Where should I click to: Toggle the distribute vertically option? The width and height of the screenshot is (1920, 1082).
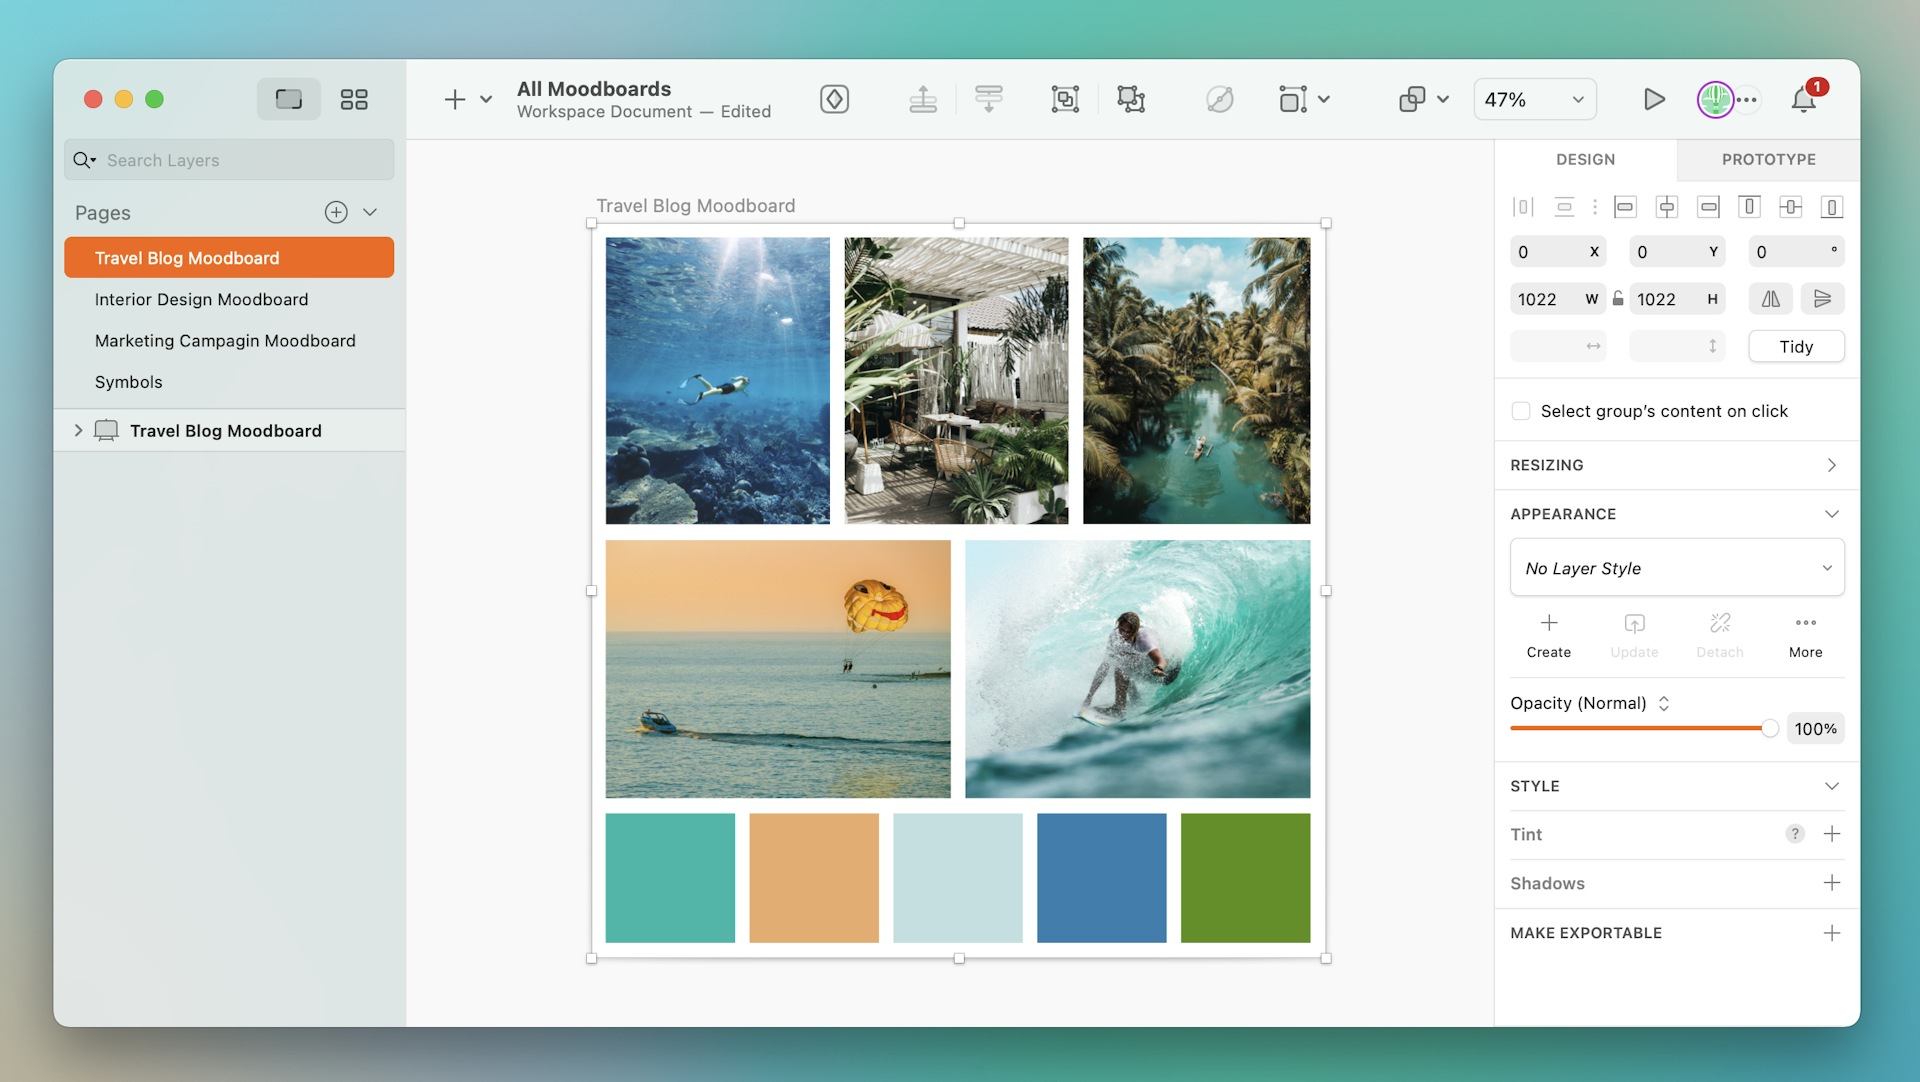1564,207
